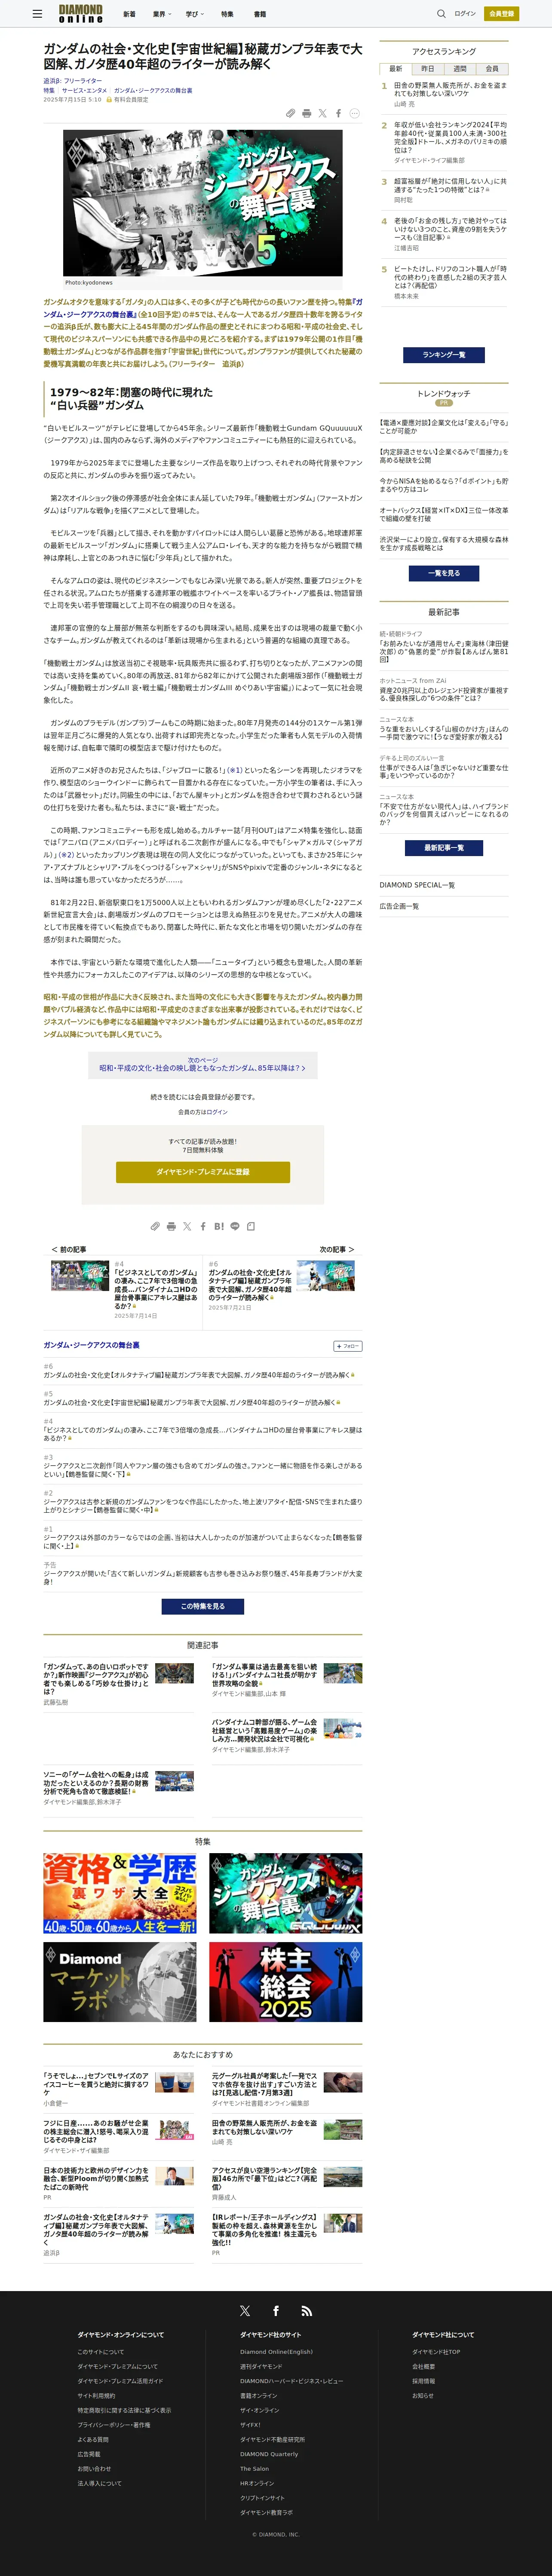Open the #4 previous article thumbnail
This screenshot has height=2576, width=552.
pos(80,1275)
